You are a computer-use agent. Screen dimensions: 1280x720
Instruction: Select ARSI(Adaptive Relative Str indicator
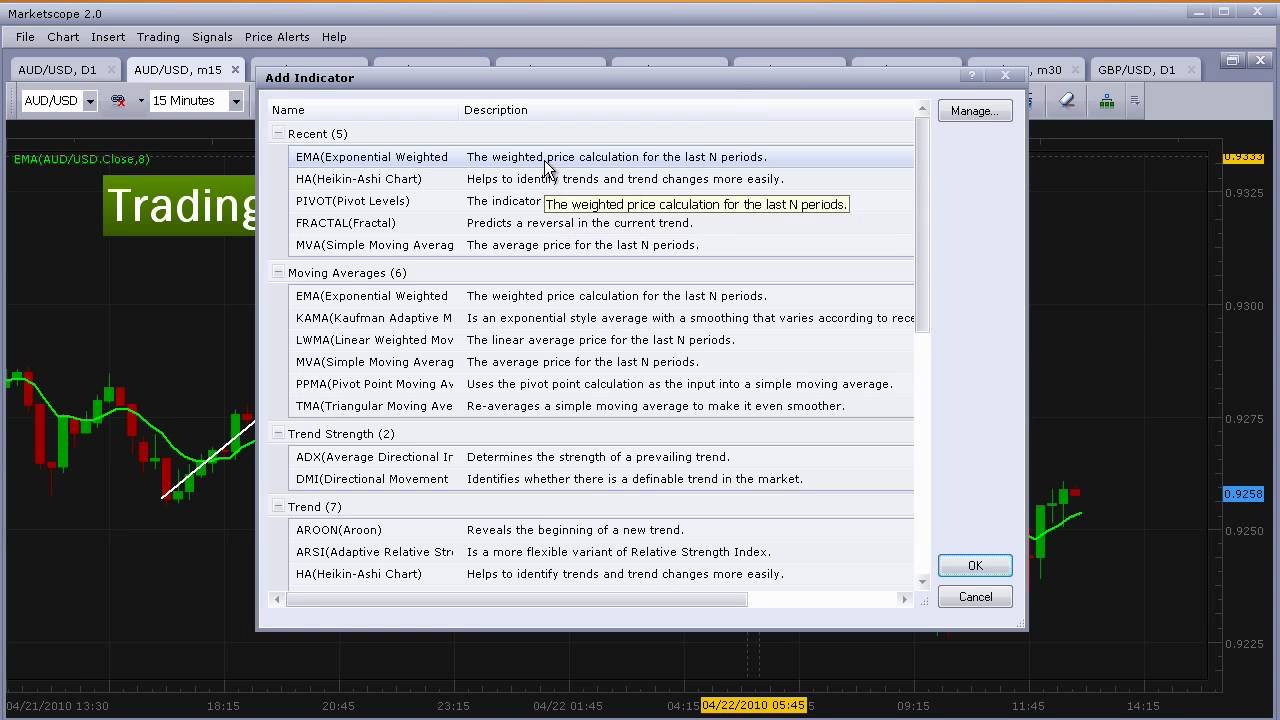point(603,552)
